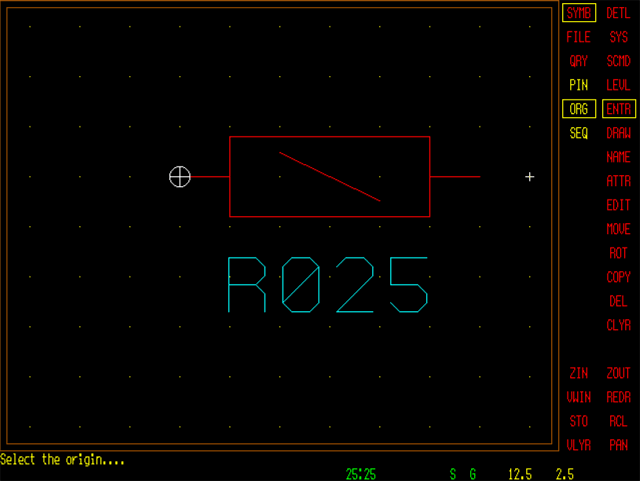640x481 pixels.
Task: Open the EDIT menu
Action: tap(618, 205)
